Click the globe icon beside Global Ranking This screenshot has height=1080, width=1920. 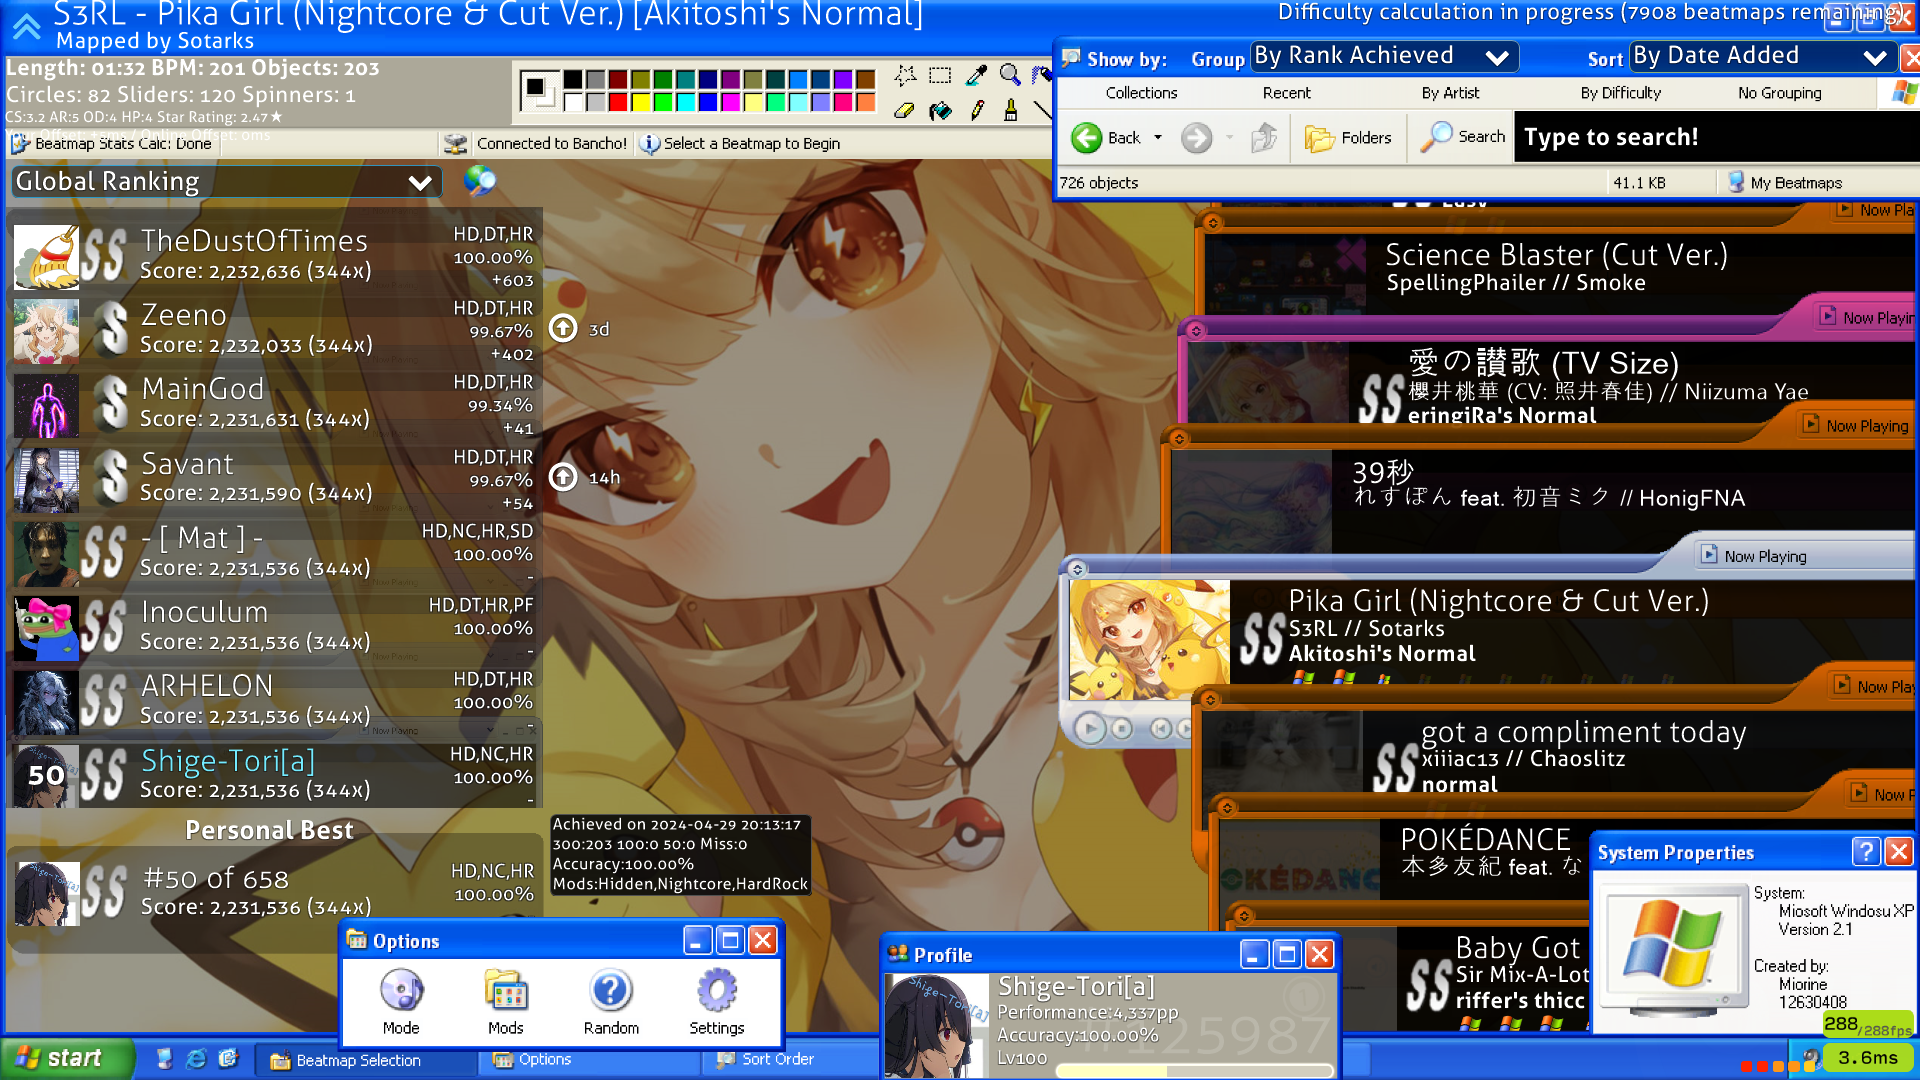(x=479, y=180)
